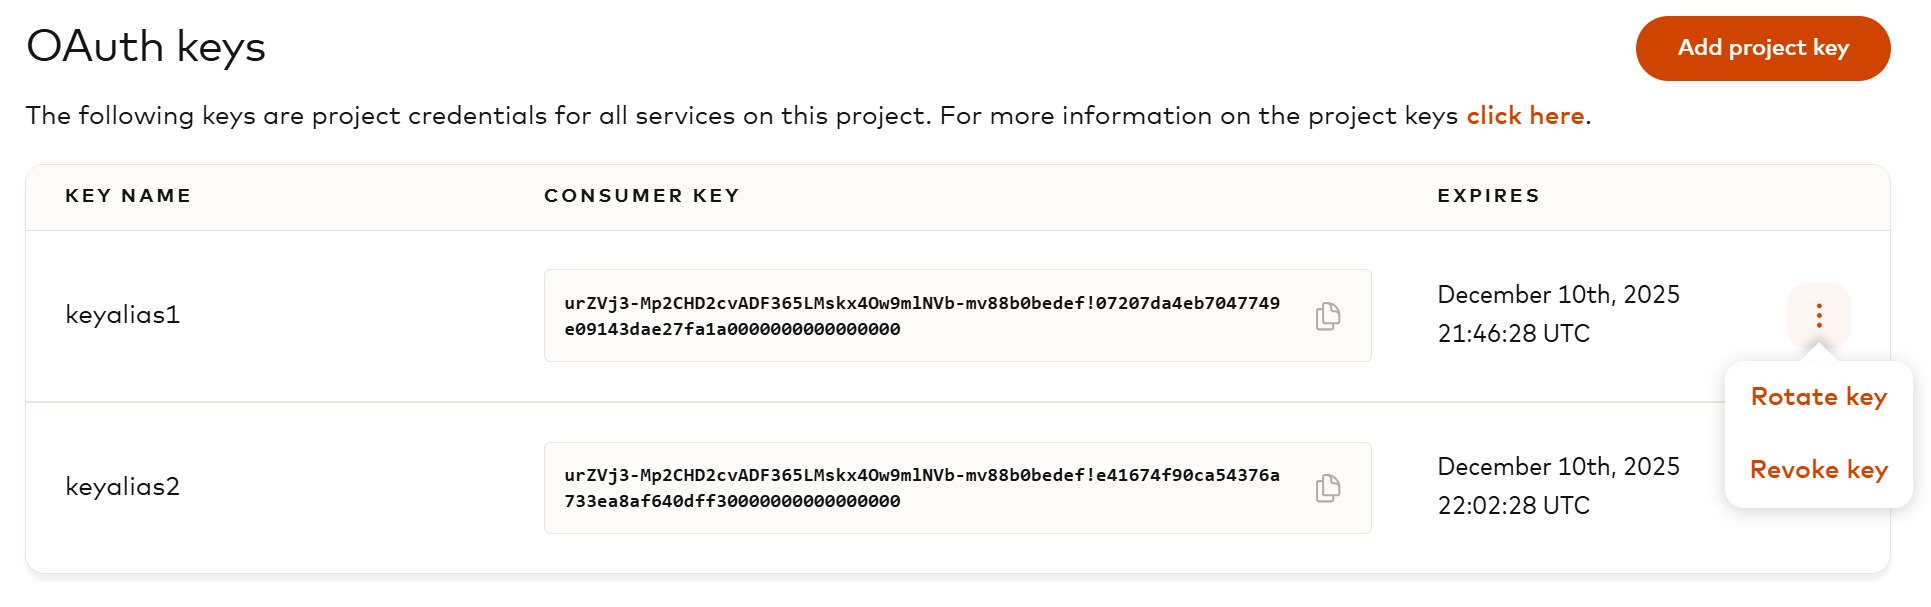Click the EXPIRES column header
This screenshot has width=1931, height=607.
click(1488, 196)
